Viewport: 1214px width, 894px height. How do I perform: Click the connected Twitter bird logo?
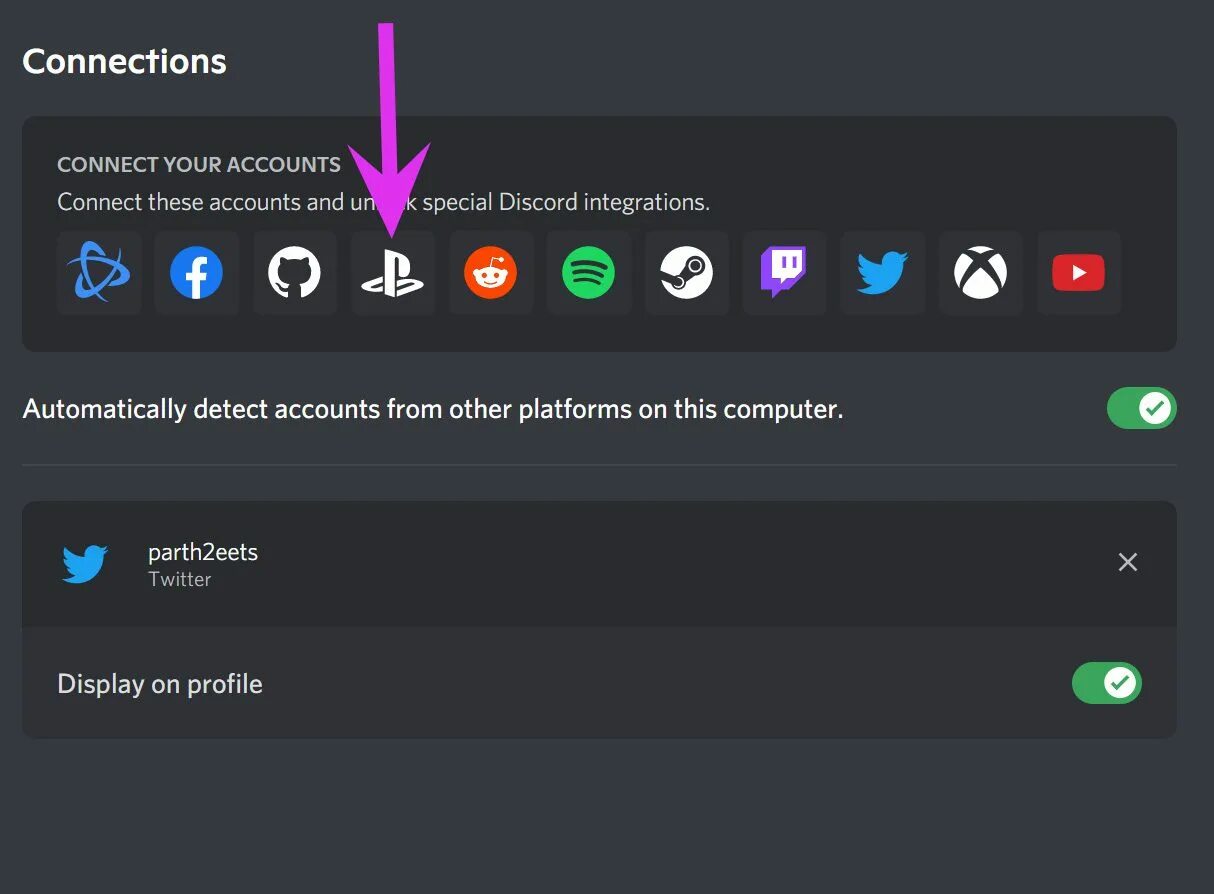tap(85, 564)
